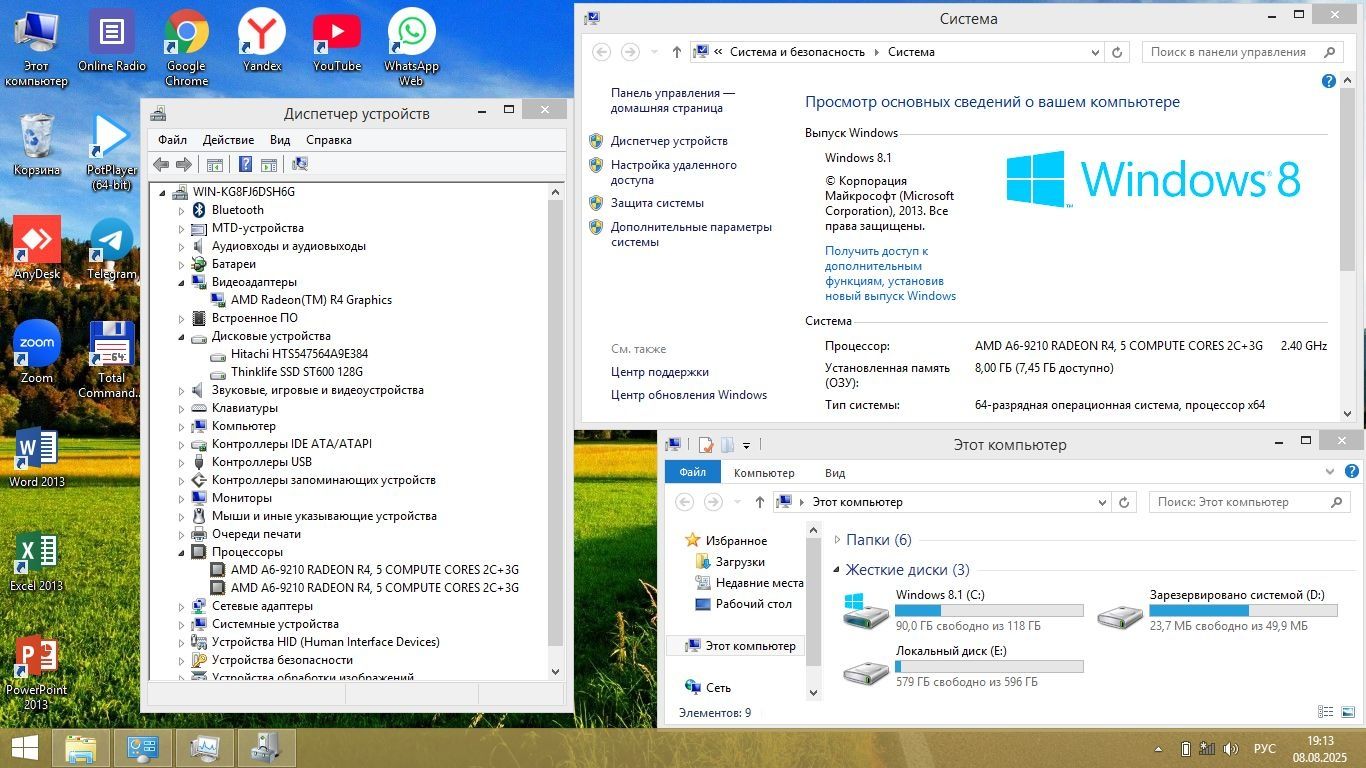
Task: Open Диспетчер устройств link in Система
Action: (x=669, y=141)
